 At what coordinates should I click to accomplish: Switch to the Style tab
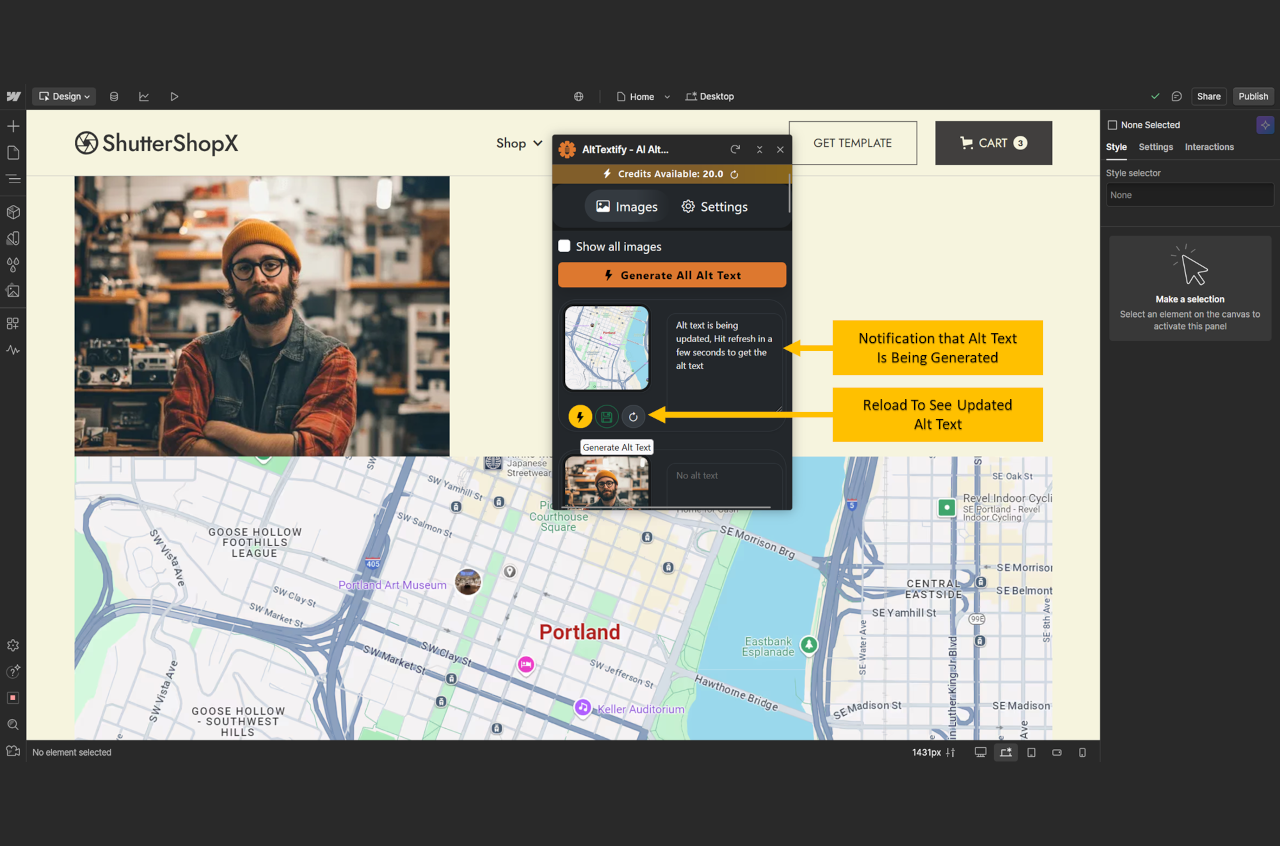click(x=1116, y=147)
